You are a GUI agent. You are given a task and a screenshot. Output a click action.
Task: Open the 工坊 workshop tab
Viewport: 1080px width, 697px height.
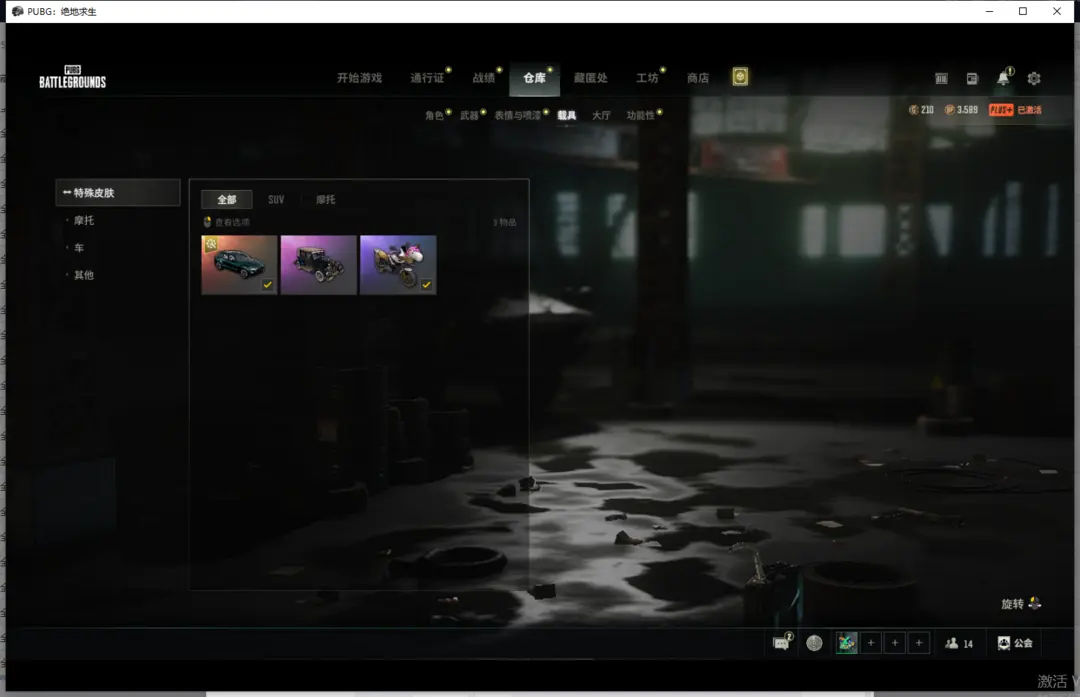click(647, 78)
